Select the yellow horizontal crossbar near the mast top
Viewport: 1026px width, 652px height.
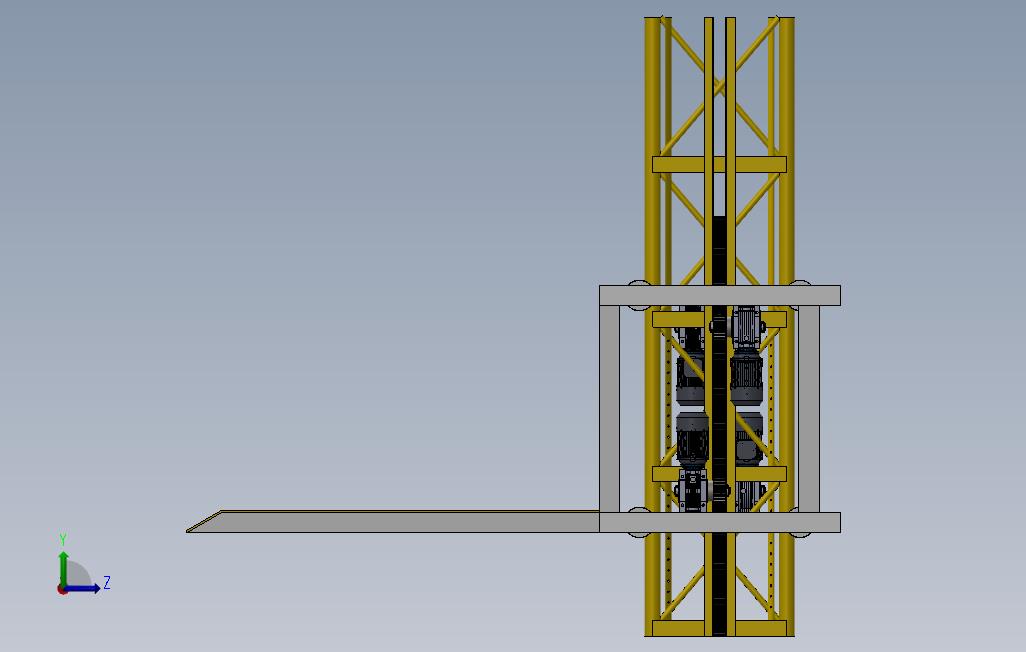pos(719,164)
